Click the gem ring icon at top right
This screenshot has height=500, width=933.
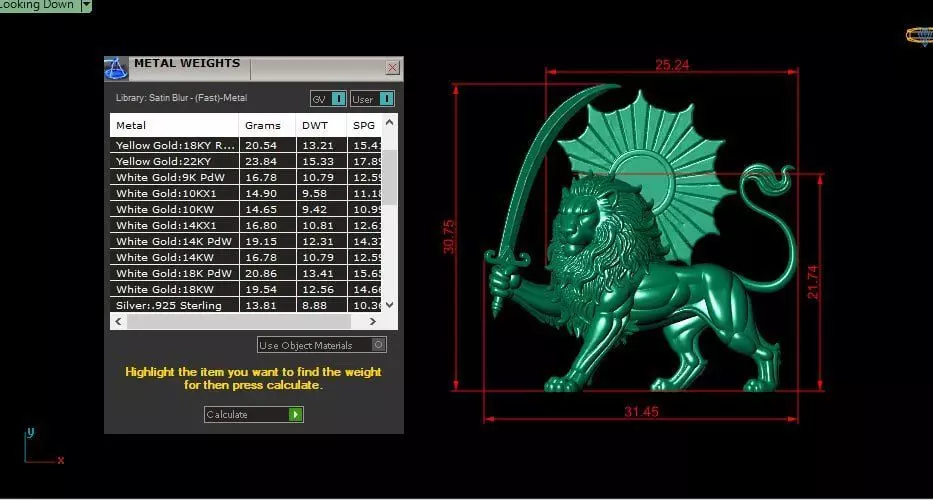920,35
